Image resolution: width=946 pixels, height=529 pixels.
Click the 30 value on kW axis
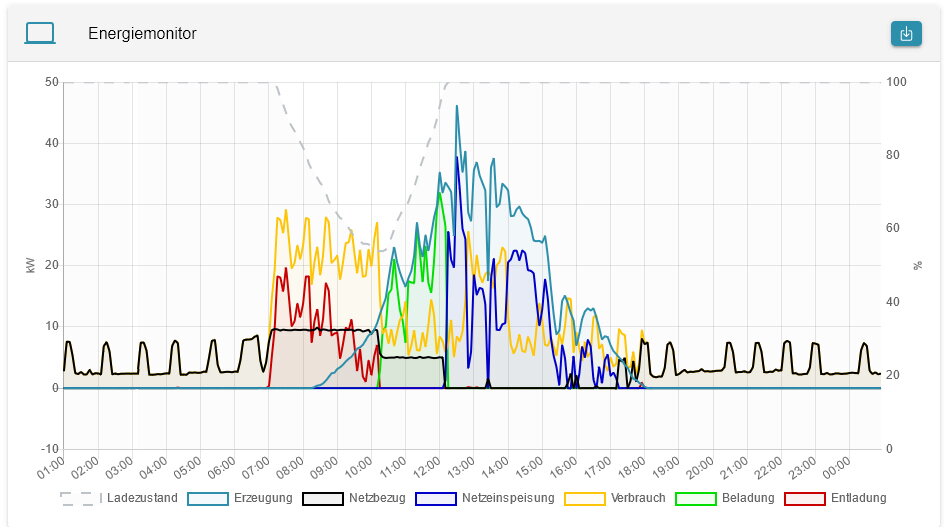click(x=52, y=204)
